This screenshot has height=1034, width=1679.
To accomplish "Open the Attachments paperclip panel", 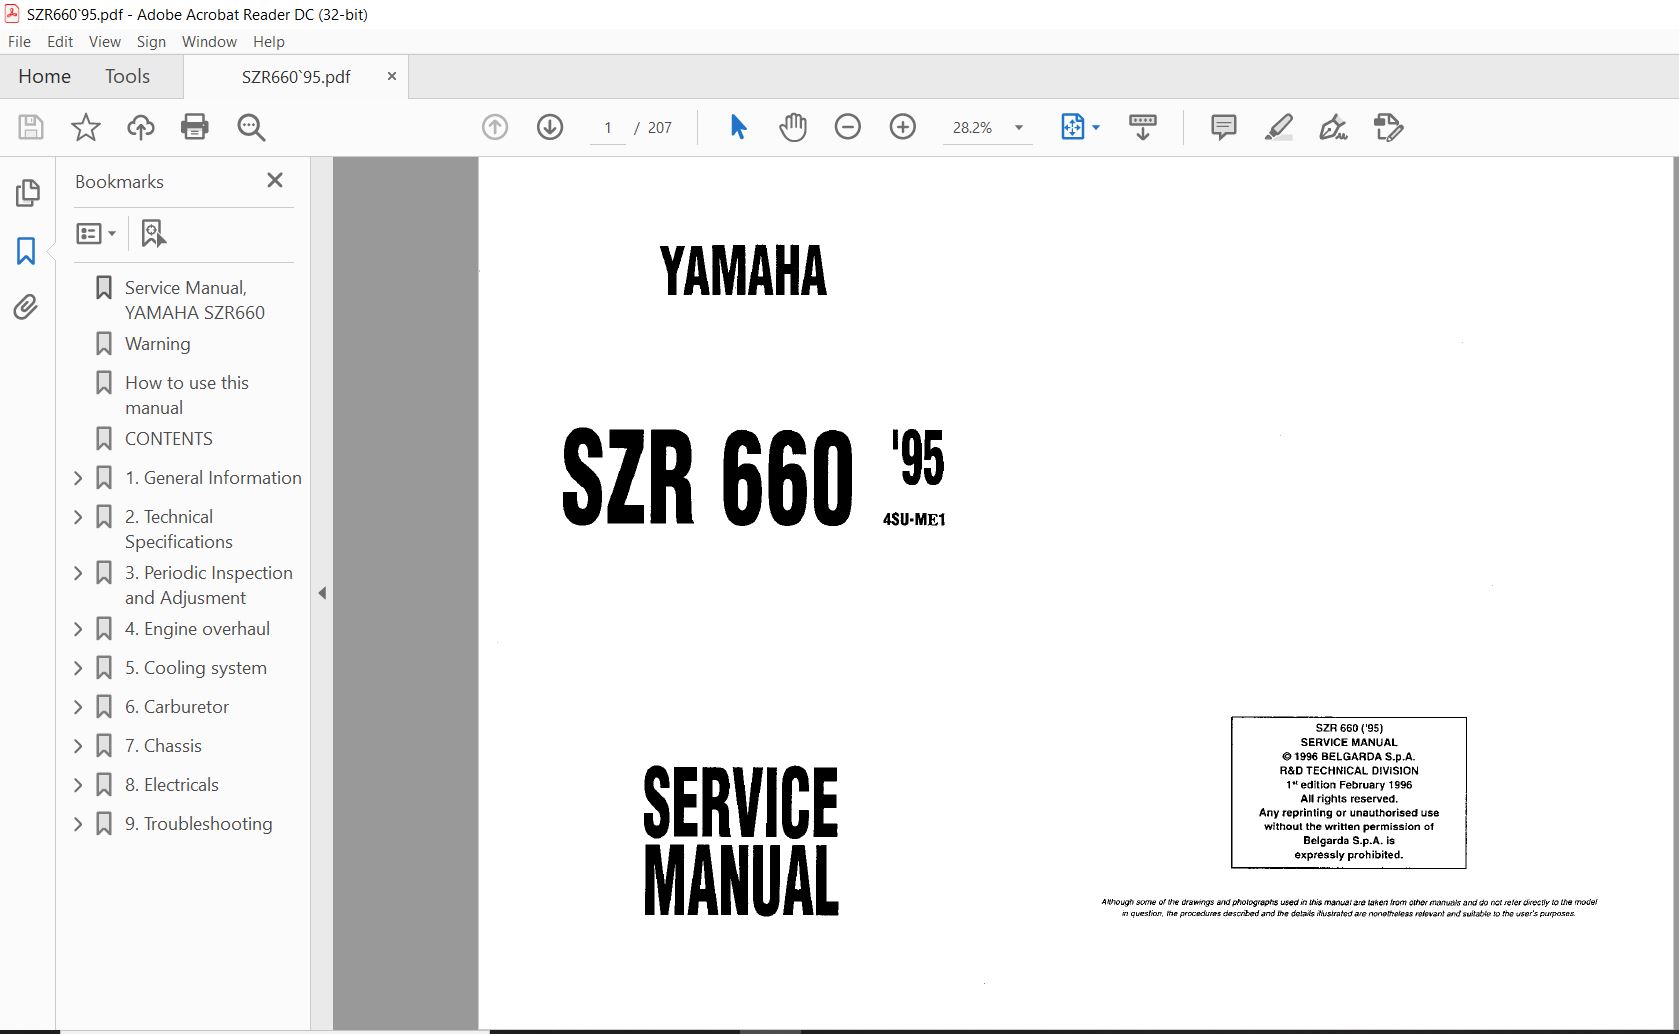I will [26, 307].
